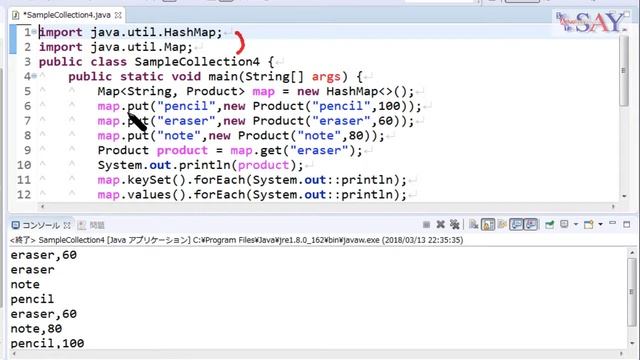
Task: Click the Terminate button in console toolbar
Action: coord(427,224)
